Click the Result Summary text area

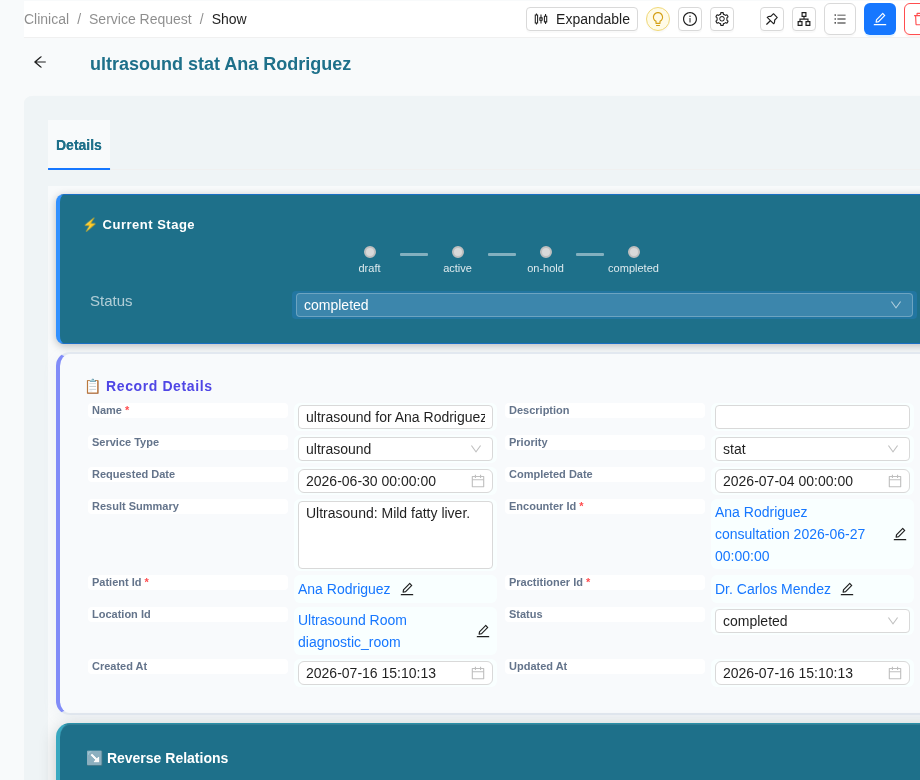click(x=395, y=535)
